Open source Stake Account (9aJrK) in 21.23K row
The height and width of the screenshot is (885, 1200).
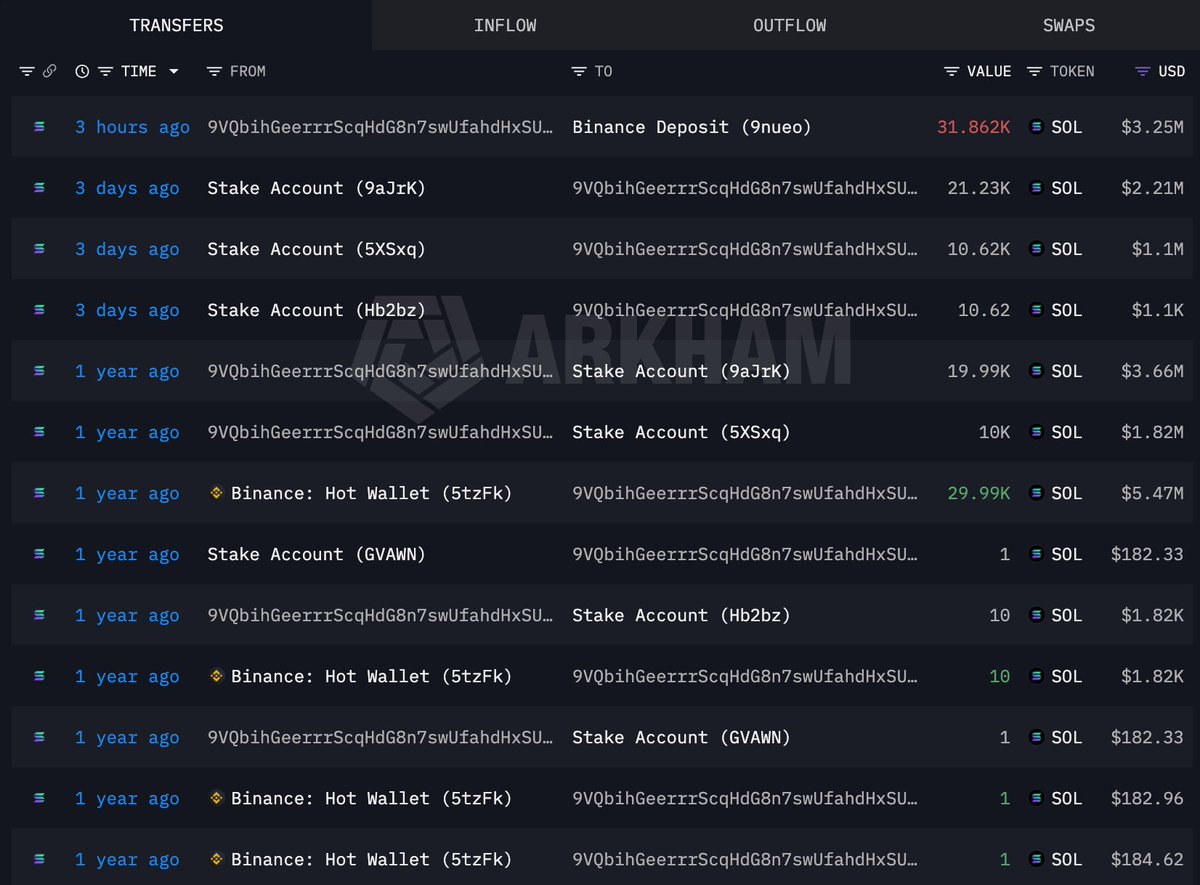[317, 188]
